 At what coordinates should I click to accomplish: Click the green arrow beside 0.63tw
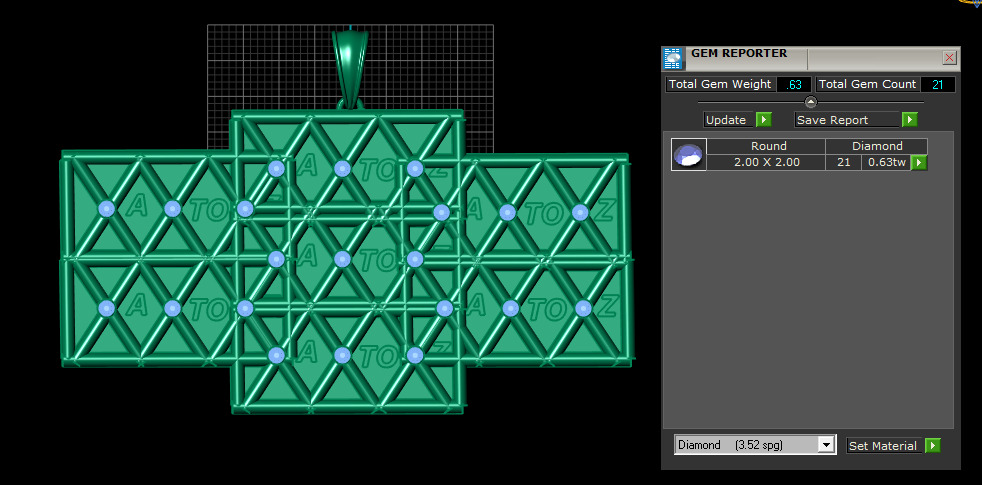coord(919,163)
